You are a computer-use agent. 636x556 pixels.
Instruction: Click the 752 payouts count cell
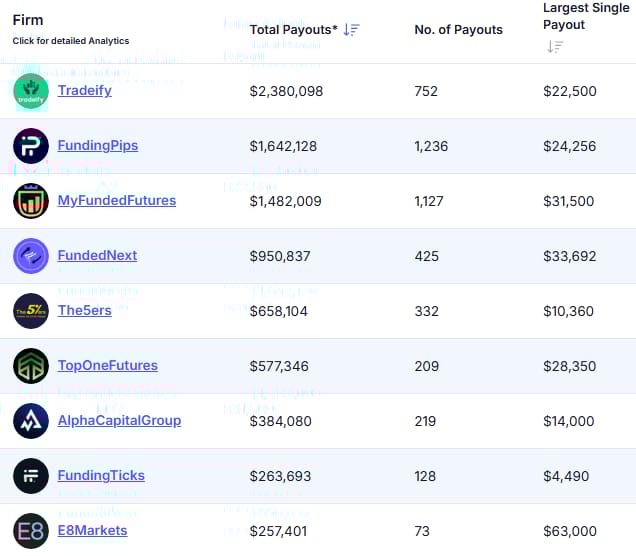tap(426, 91)
